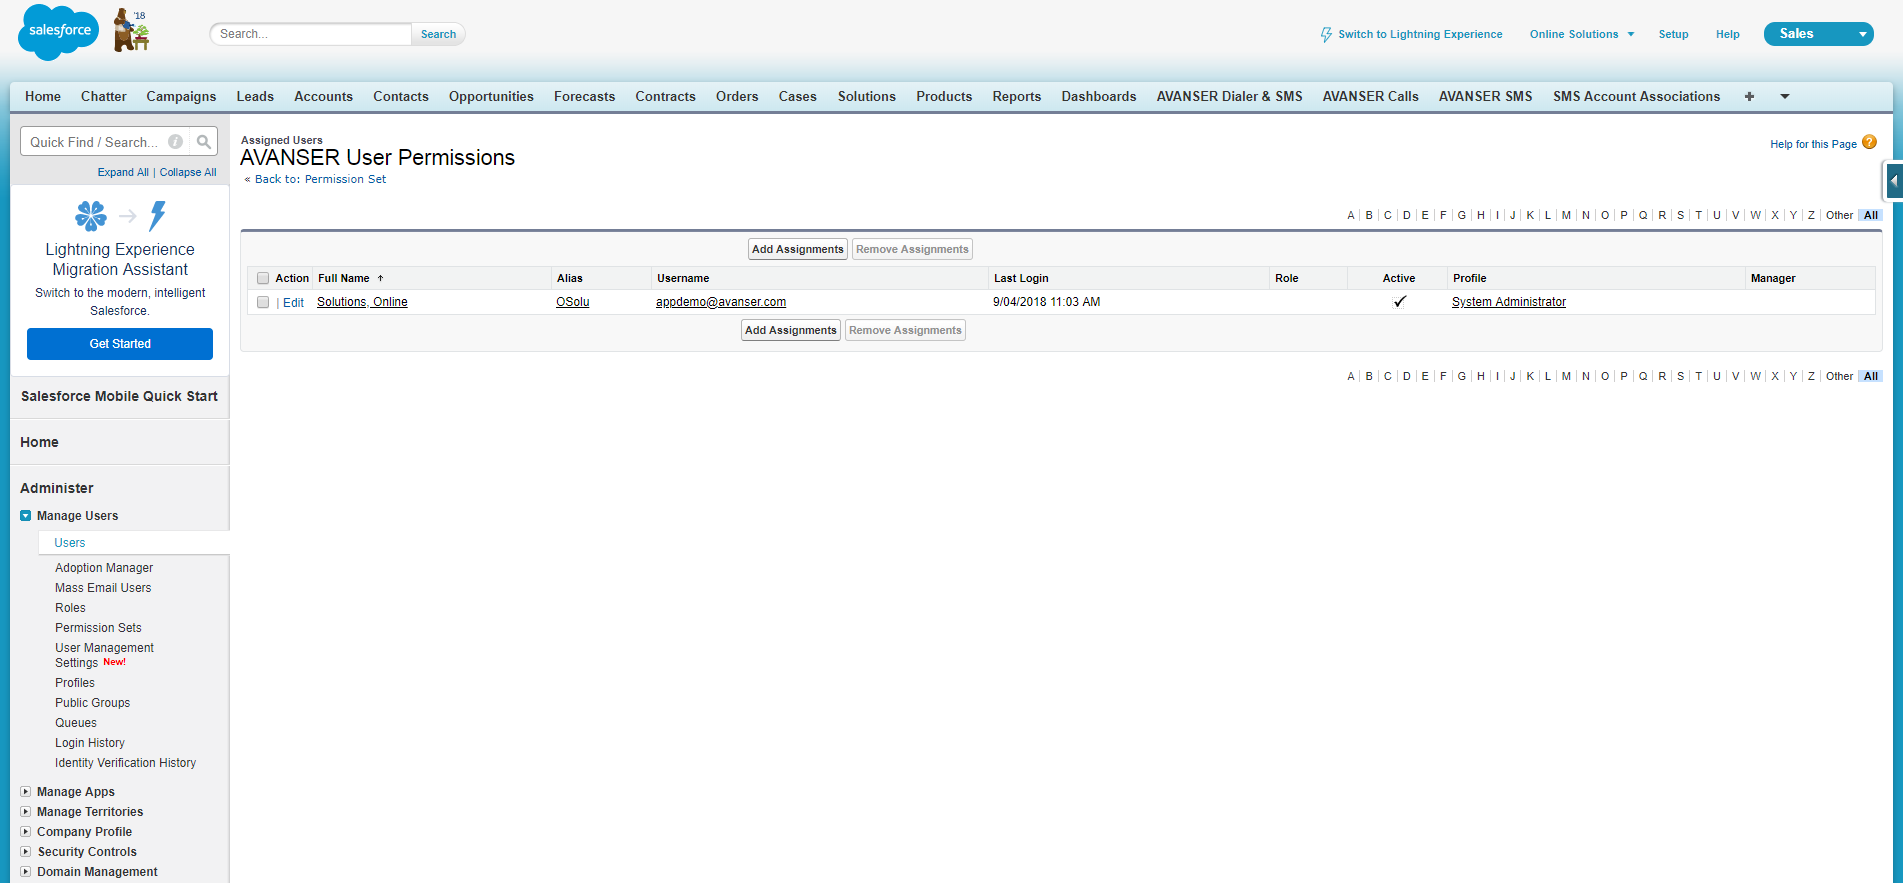The image size is (1903, 883).
Task: Open the Setup link
Action: (x=1673, y=34)
